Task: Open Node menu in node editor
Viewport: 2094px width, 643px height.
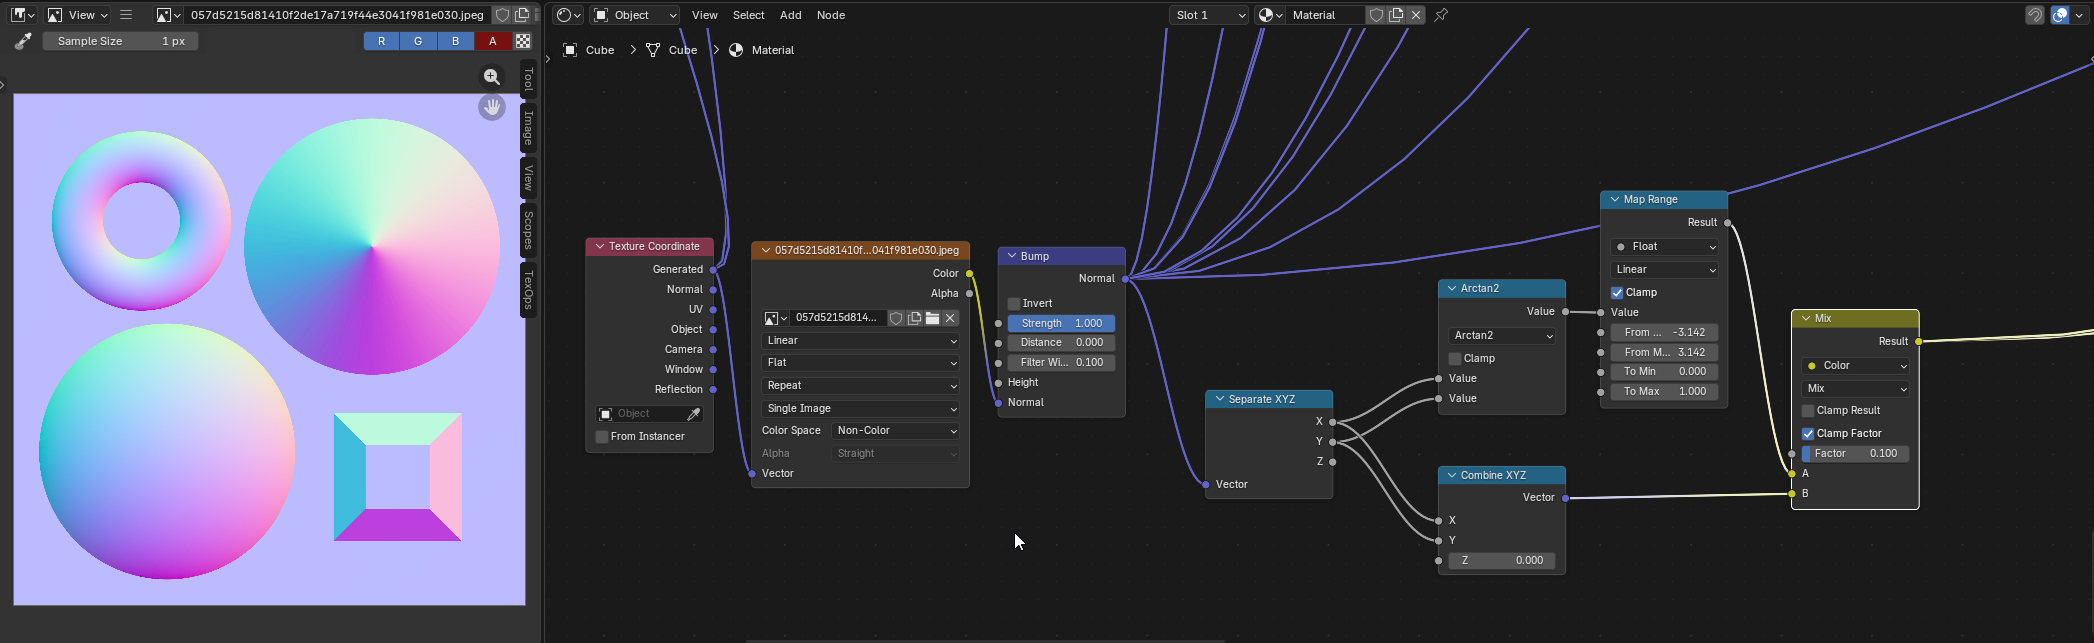Action: click(x=831, y=15)
